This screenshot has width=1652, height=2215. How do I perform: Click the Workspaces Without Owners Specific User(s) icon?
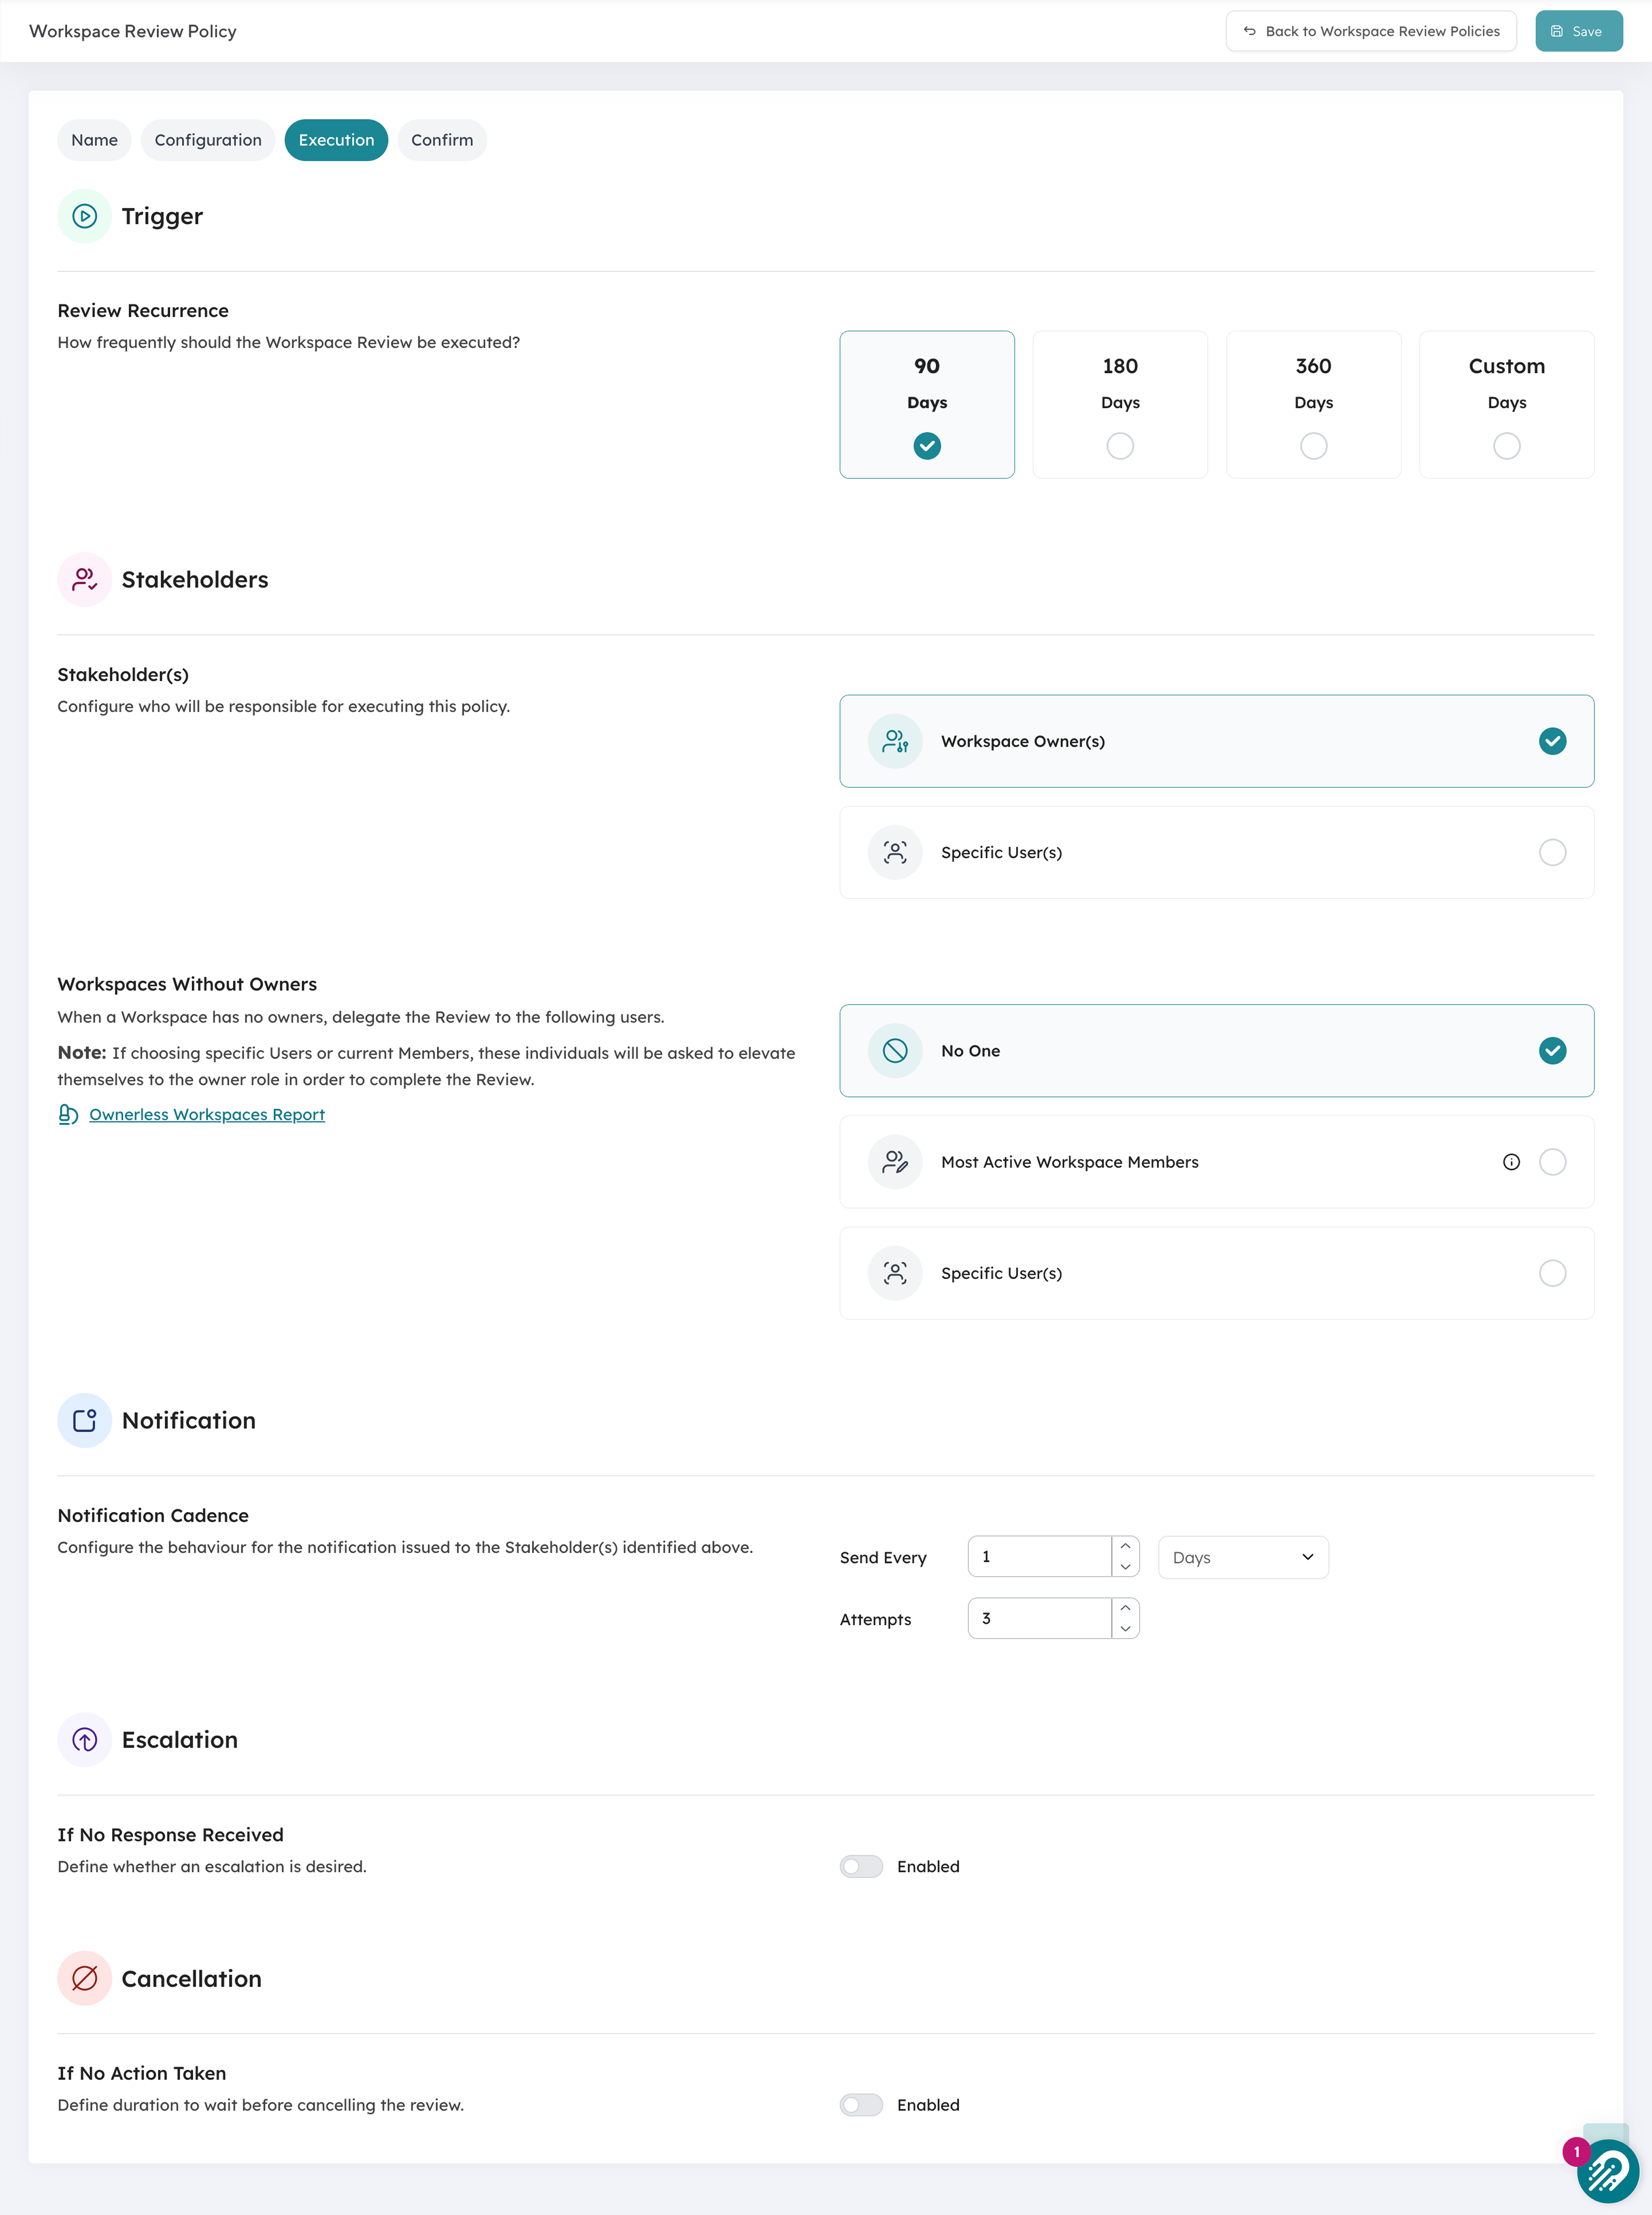(x=895, y=1273)
